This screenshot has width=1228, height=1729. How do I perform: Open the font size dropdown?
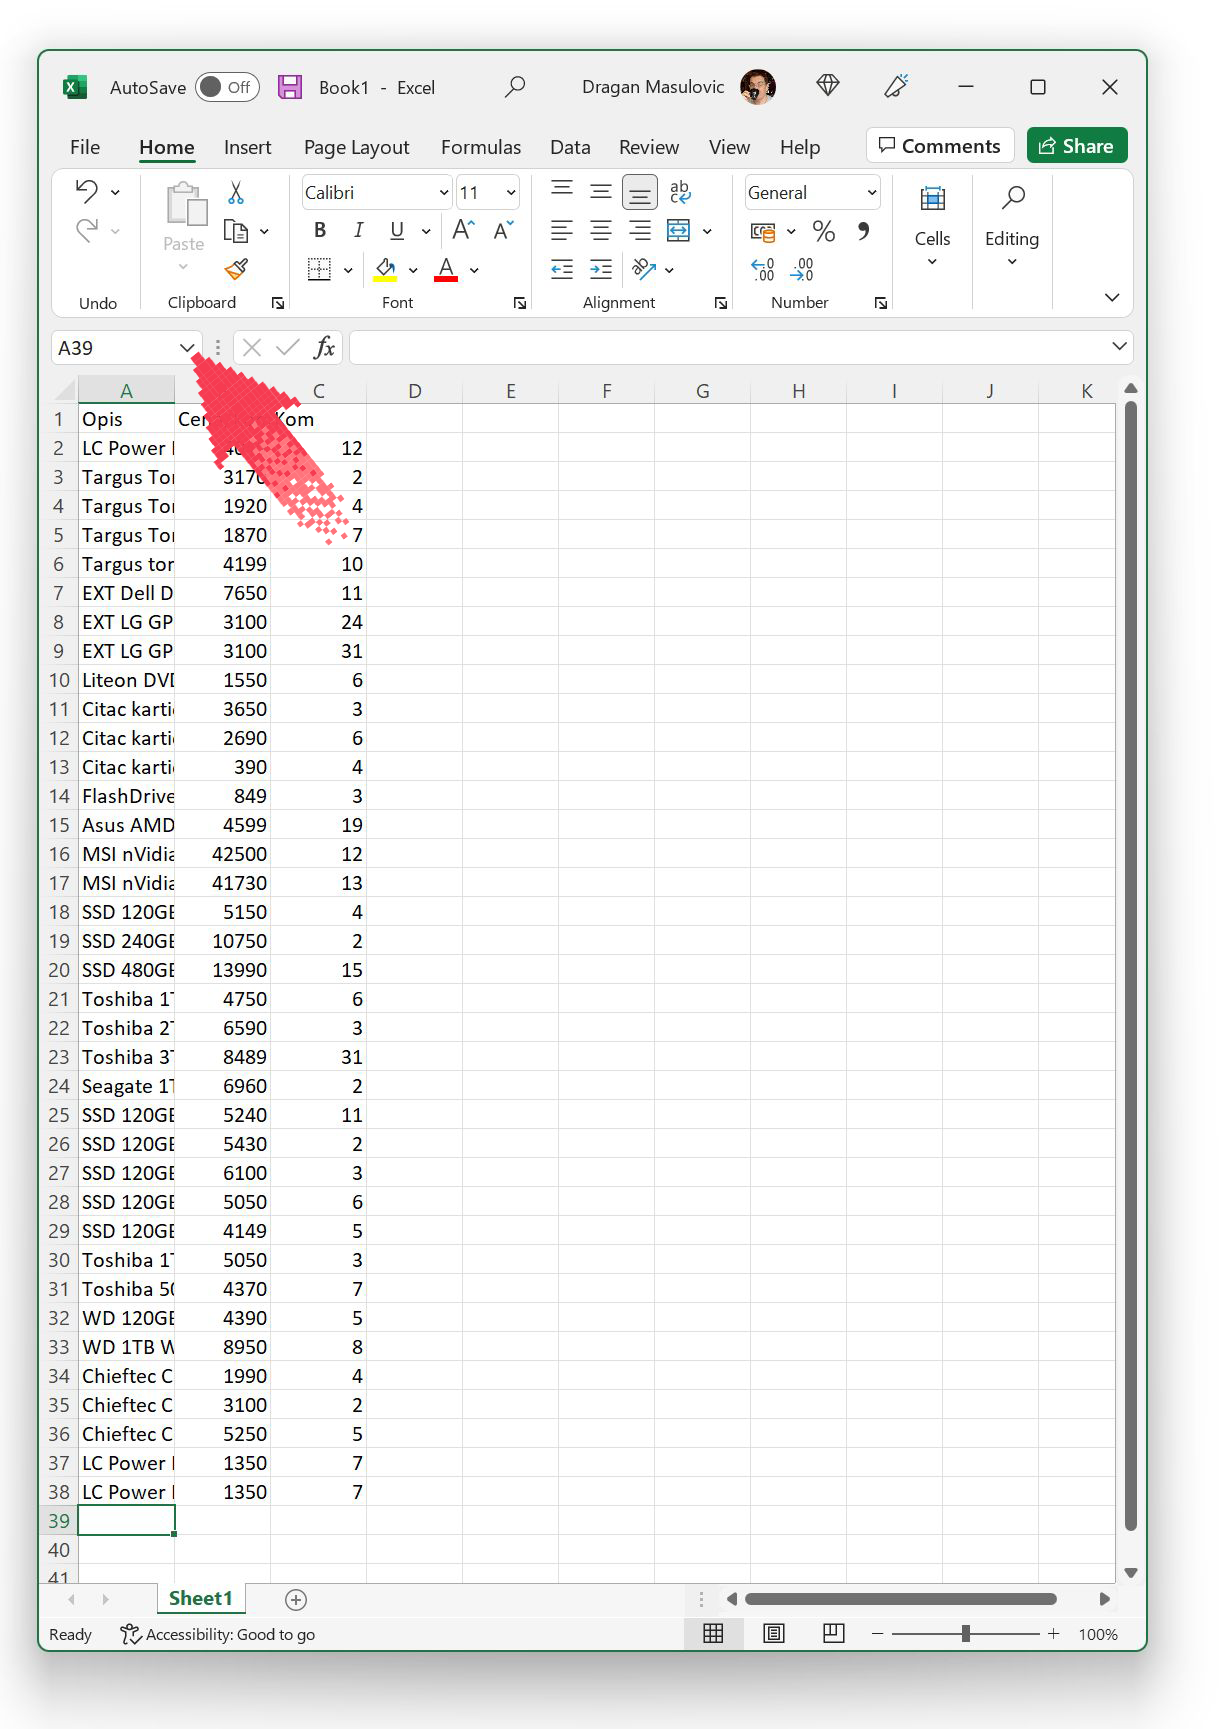click(511, 192)
